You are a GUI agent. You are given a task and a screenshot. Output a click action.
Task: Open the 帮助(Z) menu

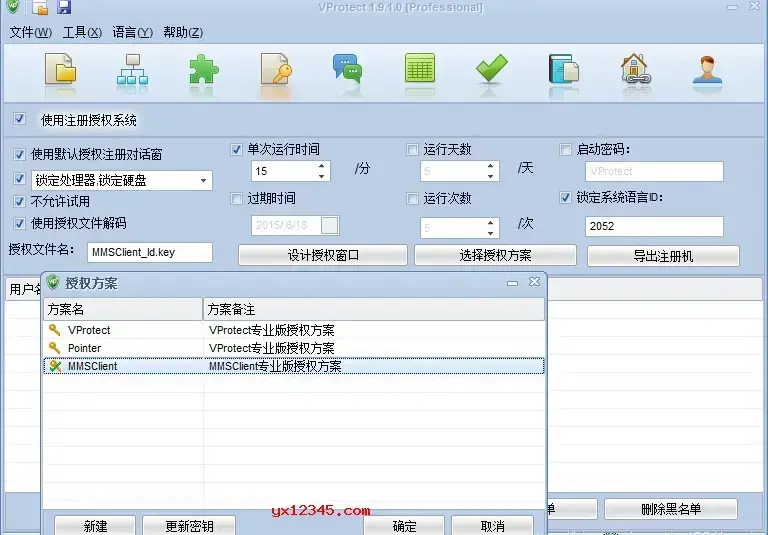click(x=183, y=32)
